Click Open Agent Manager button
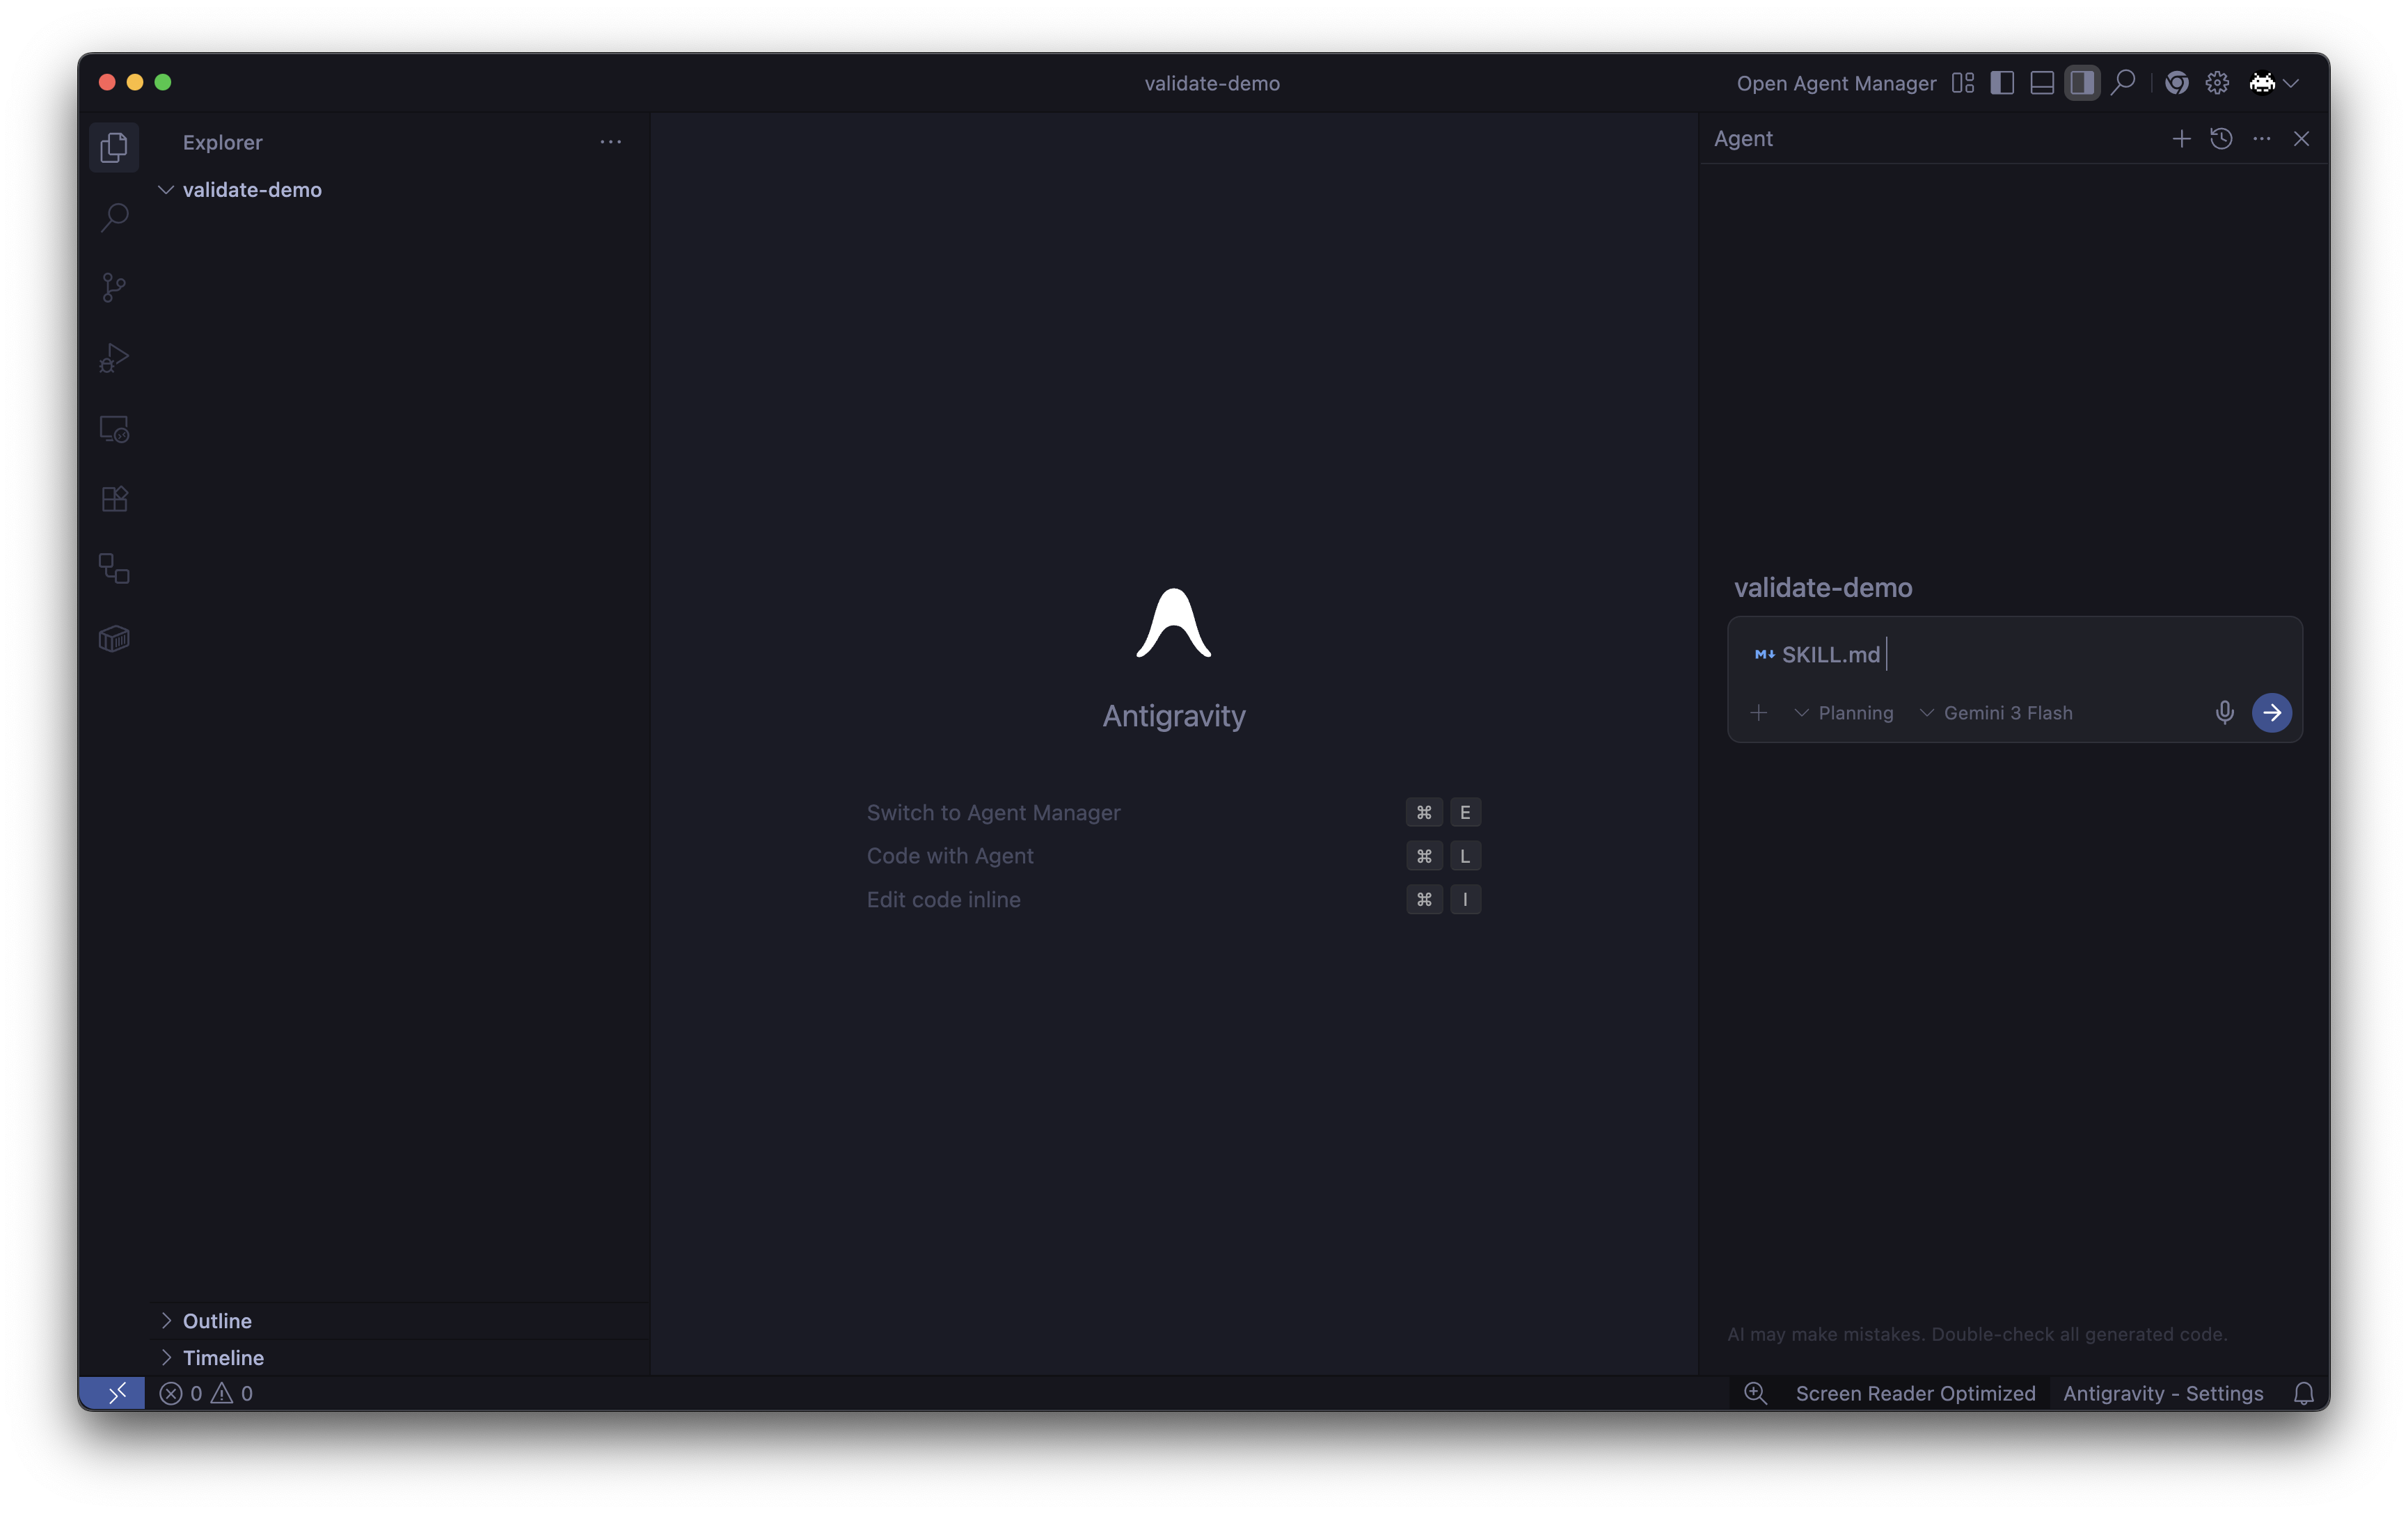The height and width of the screenshot is (1514, 2408). (x=1836, y=83)
